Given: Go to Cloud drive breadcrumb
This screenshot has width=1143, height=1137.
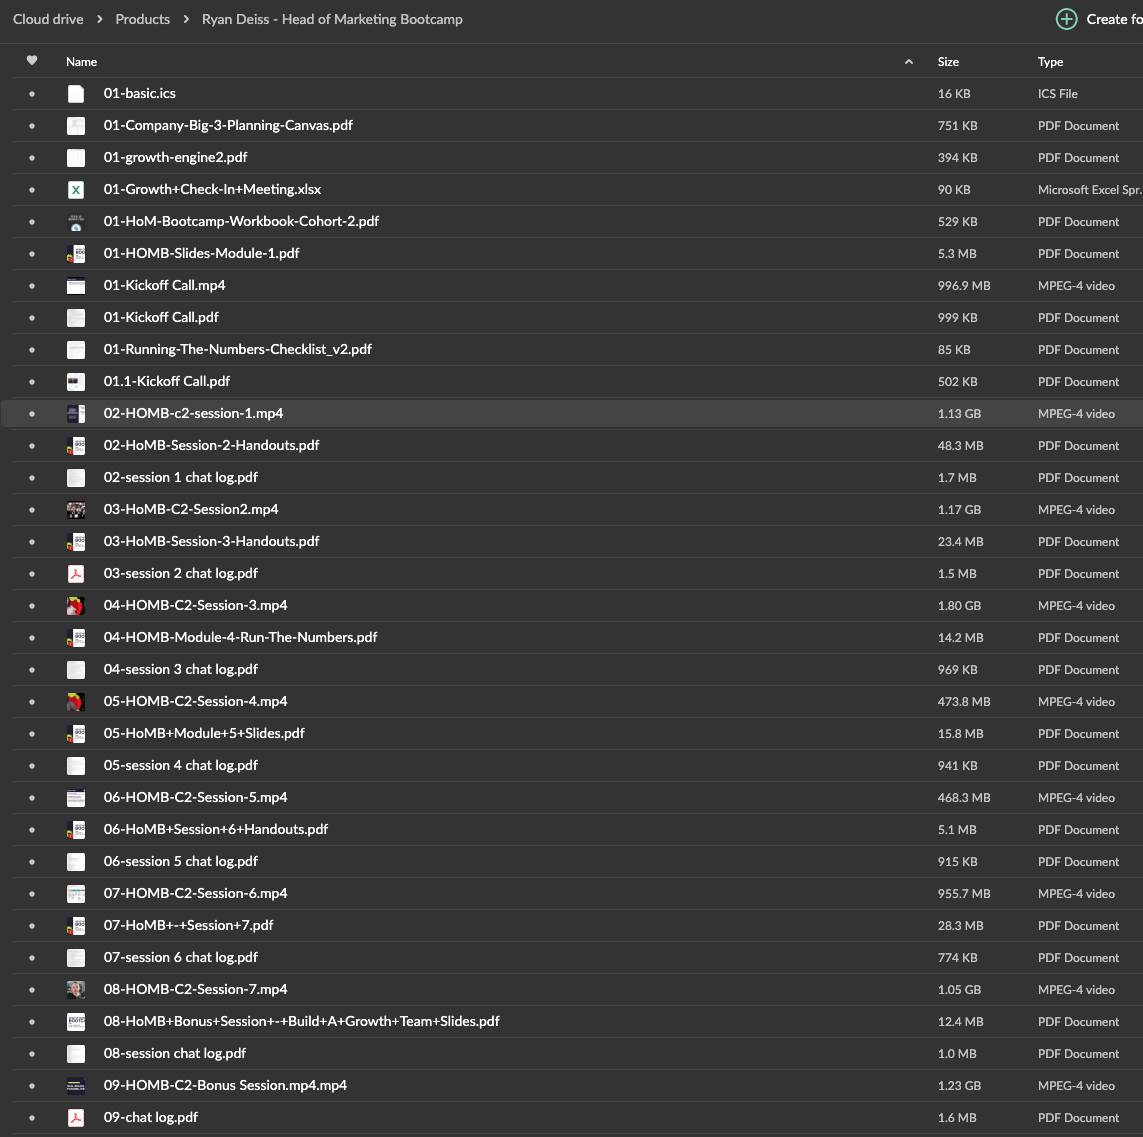Looking at the screenshot, I should pos(48,20).
